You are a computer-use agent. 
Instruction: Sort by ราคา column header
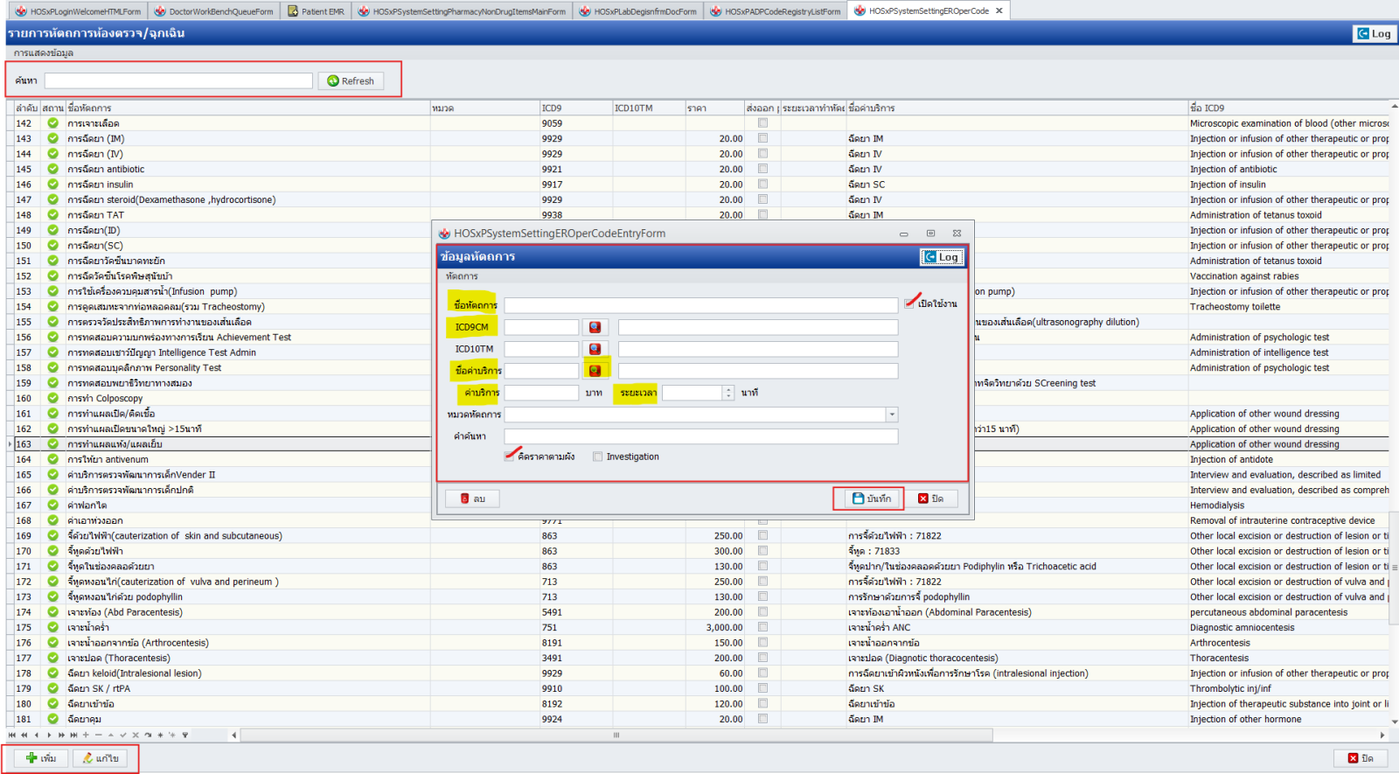tap(714, 108)
